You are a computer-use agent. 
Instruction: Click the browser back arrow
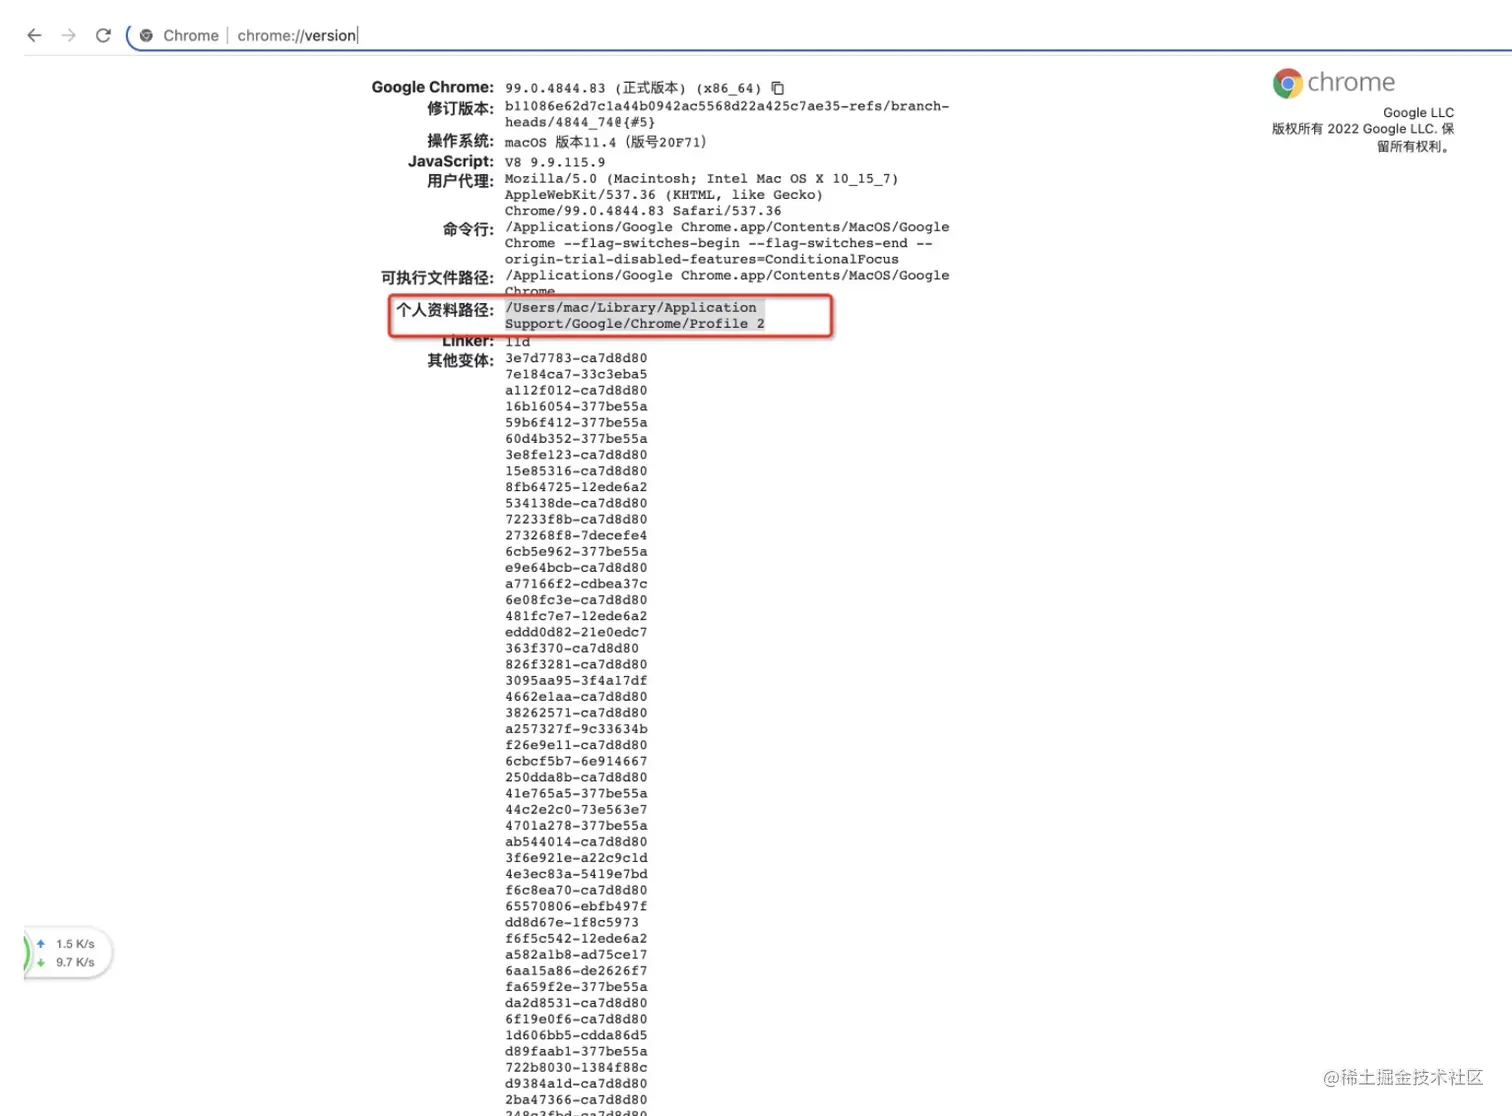tap(34, 35)
